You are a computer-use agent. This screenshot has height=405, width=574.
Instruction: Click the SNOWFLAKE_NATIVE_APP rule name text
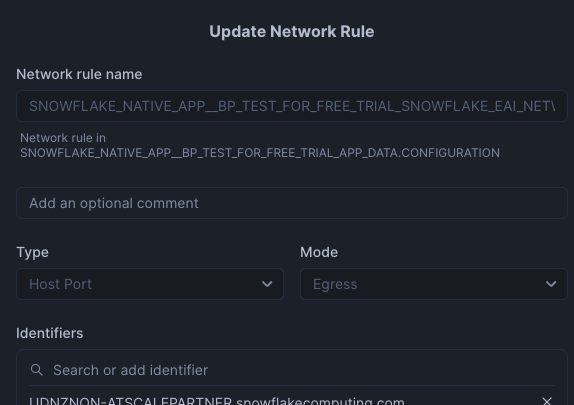coord(292,106)
